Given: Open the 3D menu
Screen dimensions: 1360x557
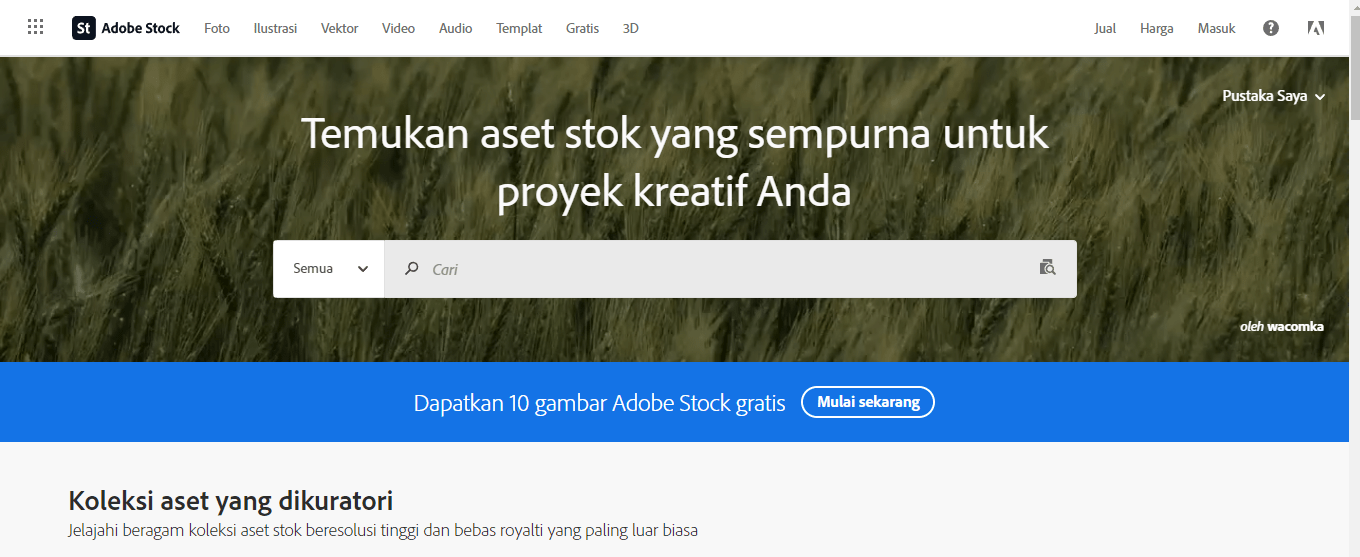Looking at the screenshot, I should click(630, 28).
